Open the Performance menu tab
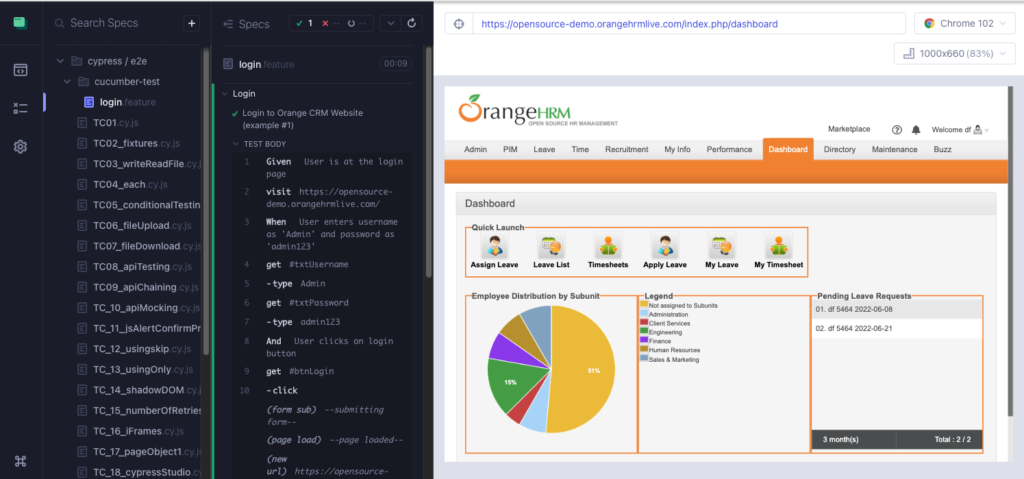The image size is (1024, 479). [729, 149]
